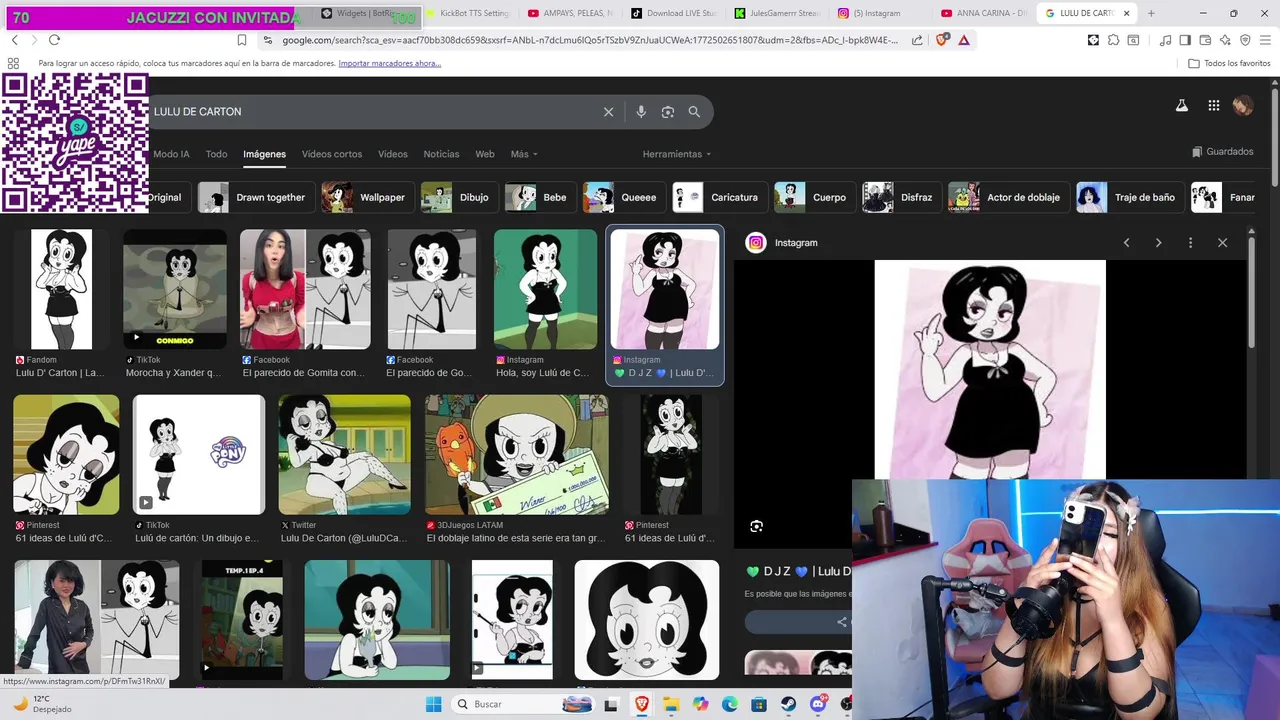This screenshot has height=720, width=1280.
Task: Filter by Actor de doblaje chip
Action: pos(1008,197)
